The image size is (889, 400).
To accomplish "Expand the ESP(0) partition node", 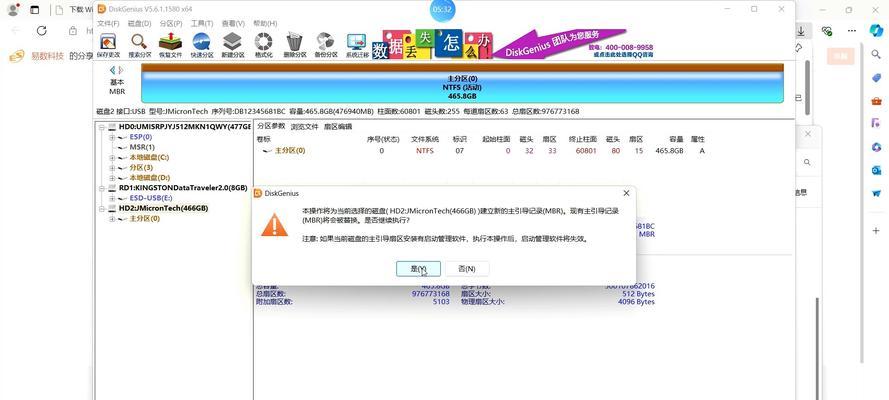I will click(x=112, y=137).
